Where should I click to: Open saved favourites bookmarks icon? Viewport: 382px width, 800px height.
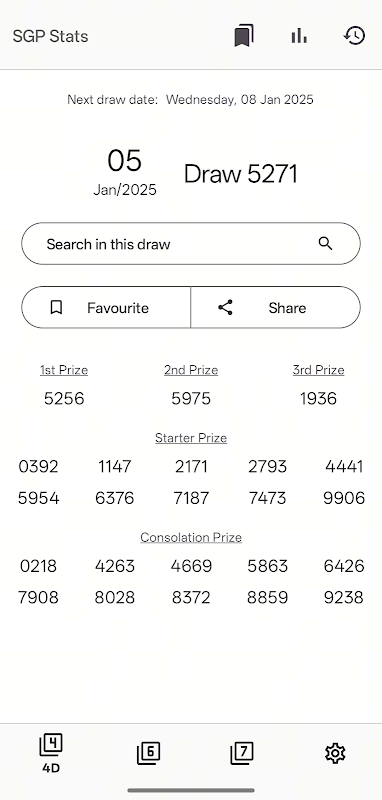pos(244,36)
